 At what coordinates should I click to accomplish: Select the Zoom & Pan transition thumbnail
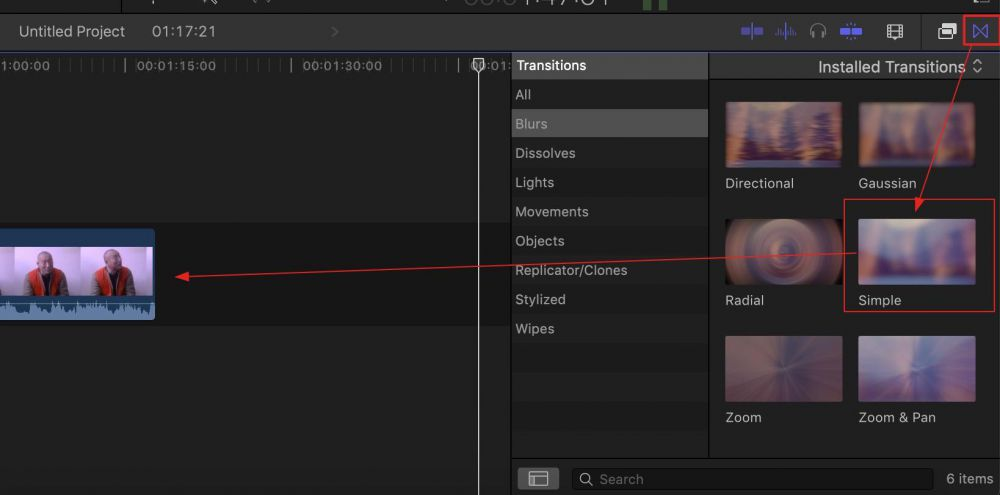[x=916, y=369]
